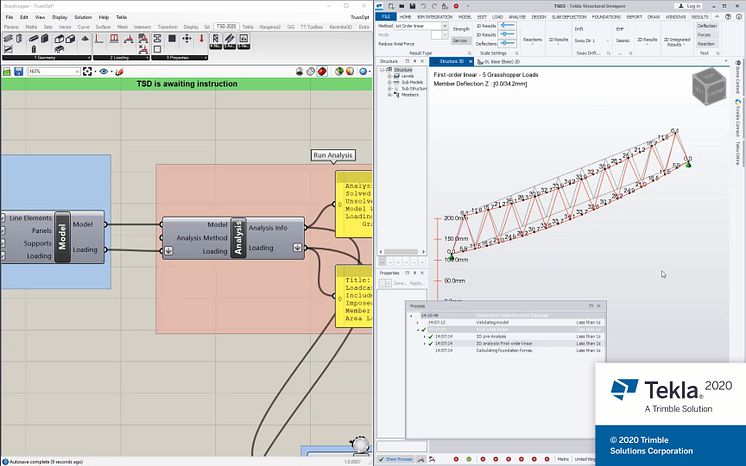Select the Model component node
Screen dimensions: 746x466
tap(61, 236)
